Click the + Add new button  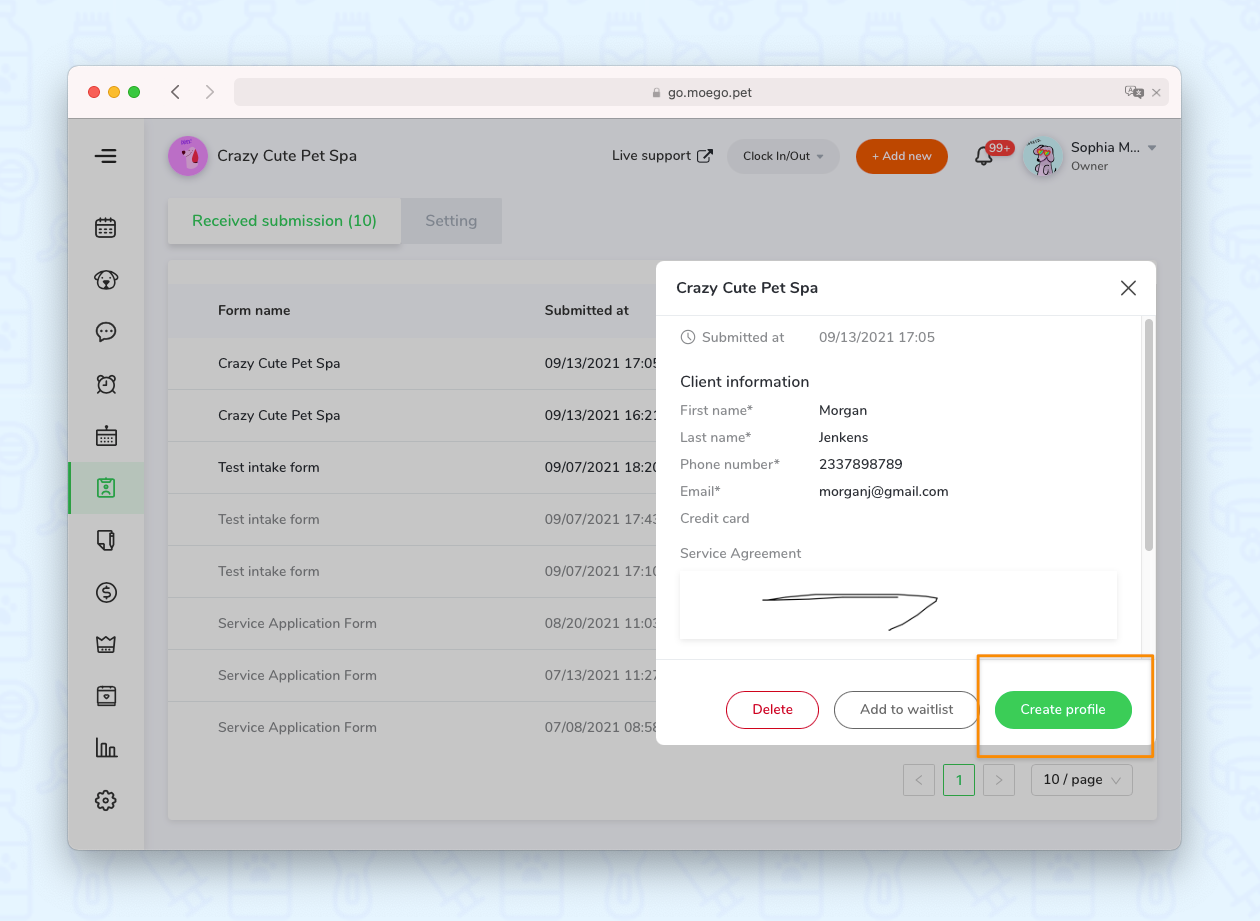(x=902, y=156)
